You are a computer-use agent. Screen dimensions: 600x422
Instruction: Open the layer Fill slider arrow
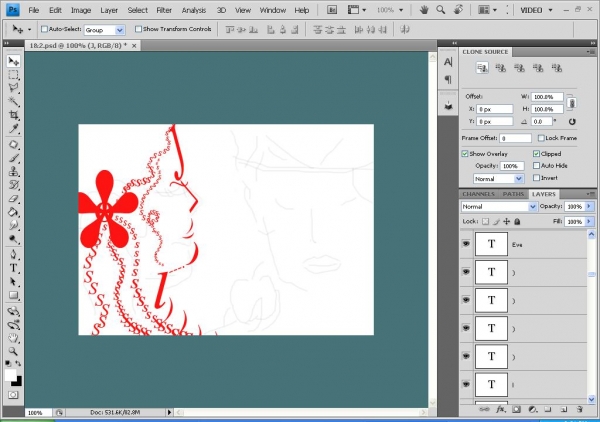[589, 222]
